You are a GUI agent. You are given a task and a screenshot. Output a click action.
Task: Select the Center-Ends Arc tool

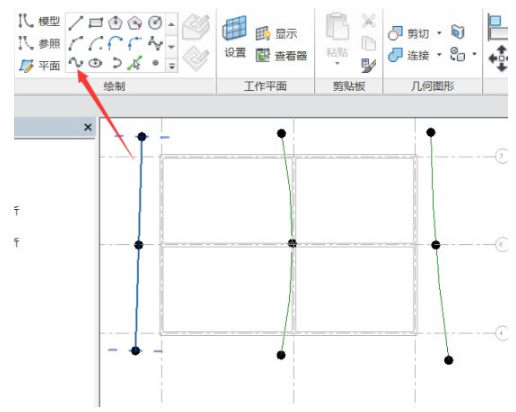click(96, 43)
